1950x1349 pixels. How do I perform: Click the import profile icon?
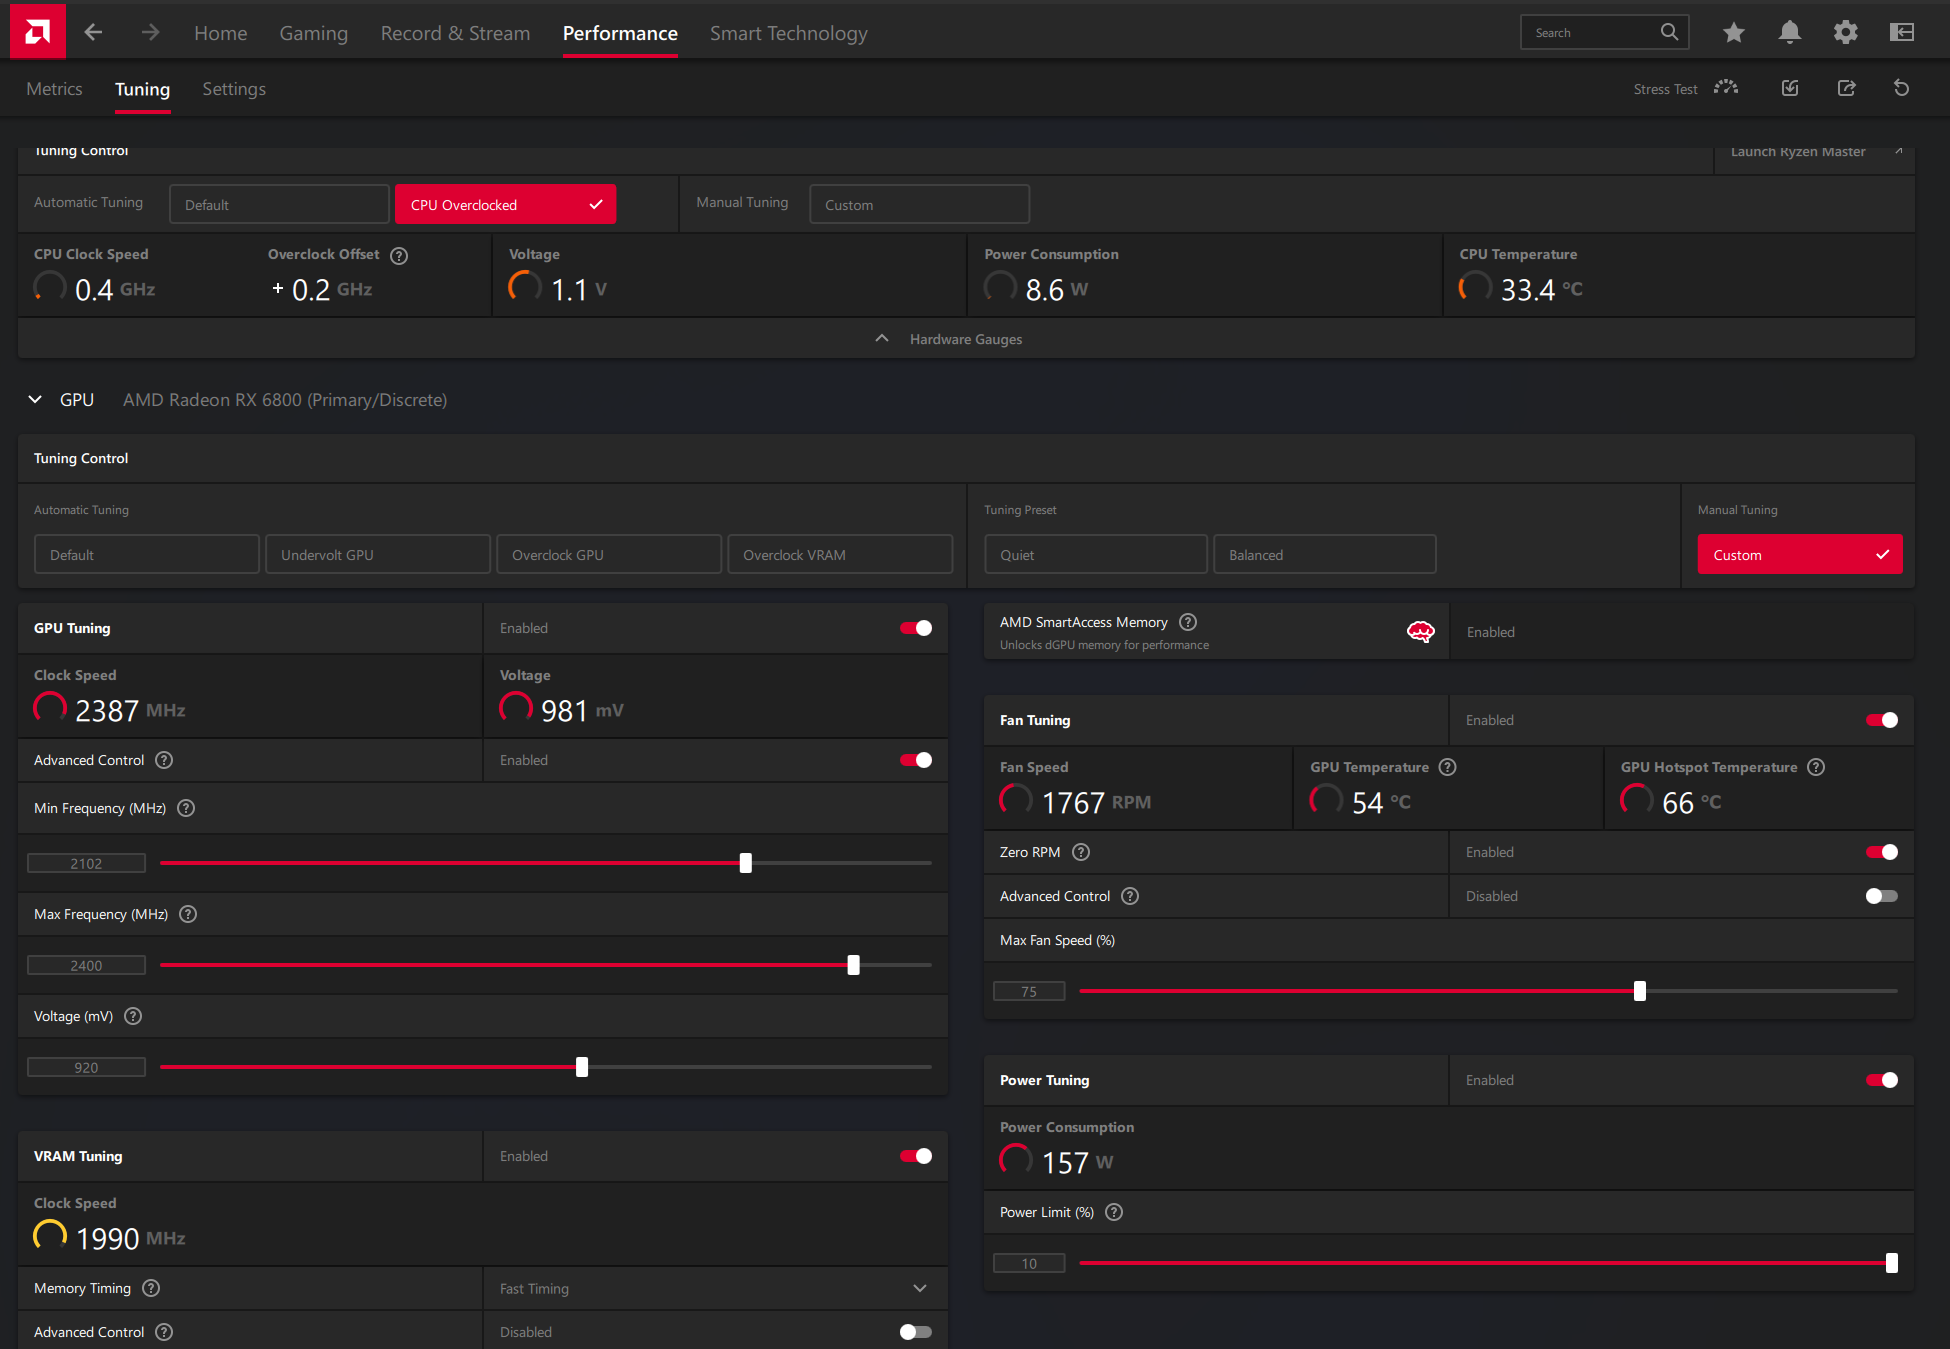1790,88
